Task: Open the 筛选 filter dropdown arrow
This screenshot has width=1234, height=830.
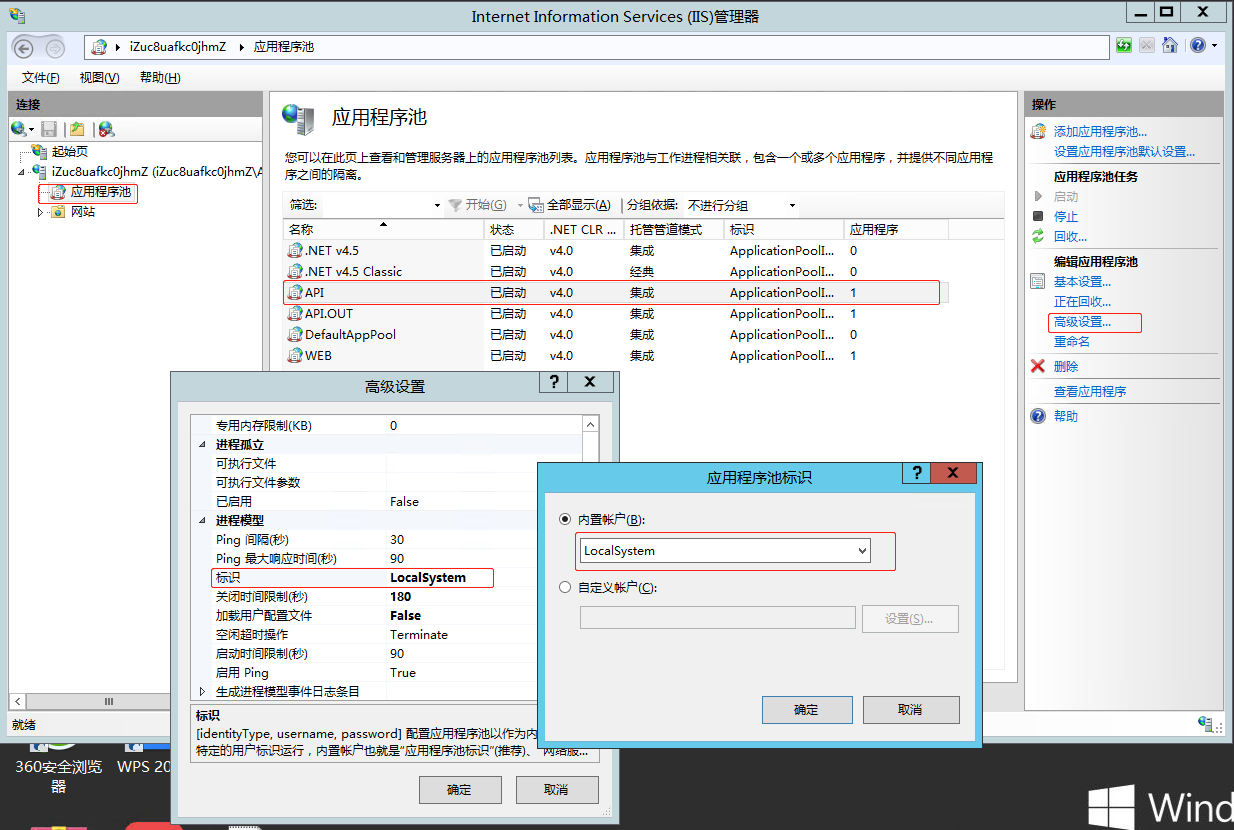Action: click(x=437, y=206)
